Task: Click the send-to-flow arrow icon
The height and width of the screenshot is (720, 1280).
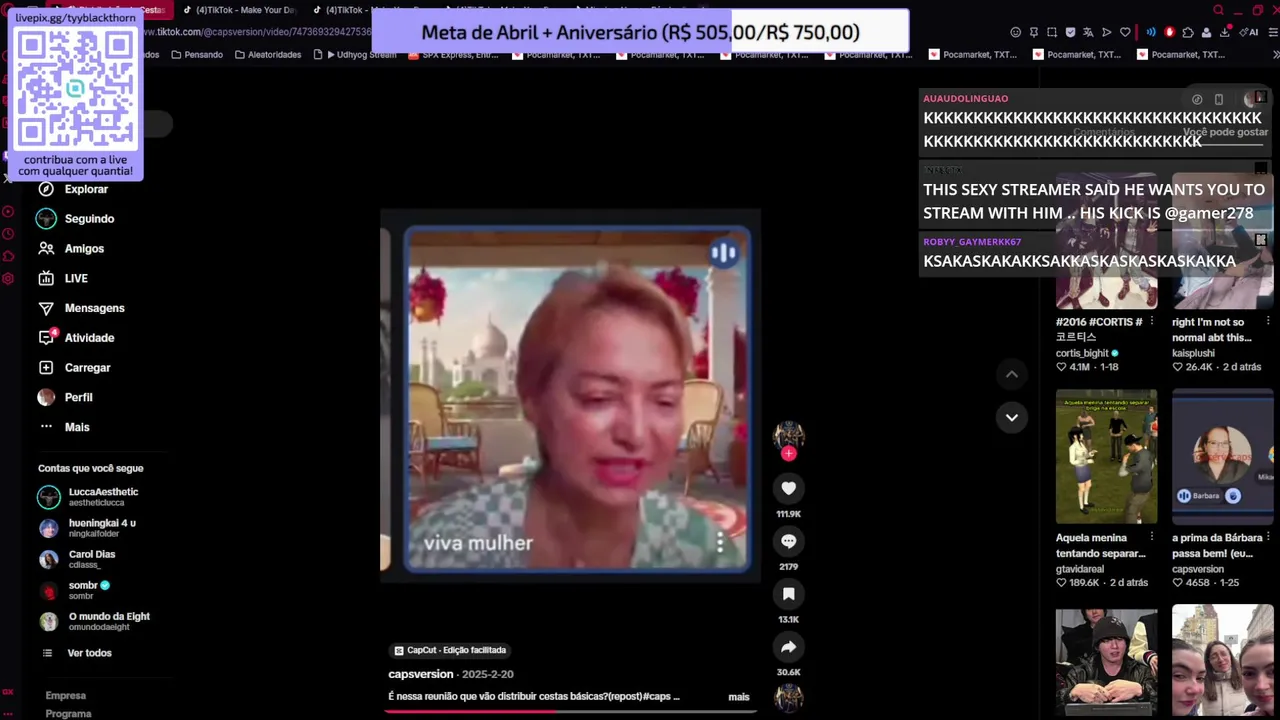Action: pos(1106,32)
